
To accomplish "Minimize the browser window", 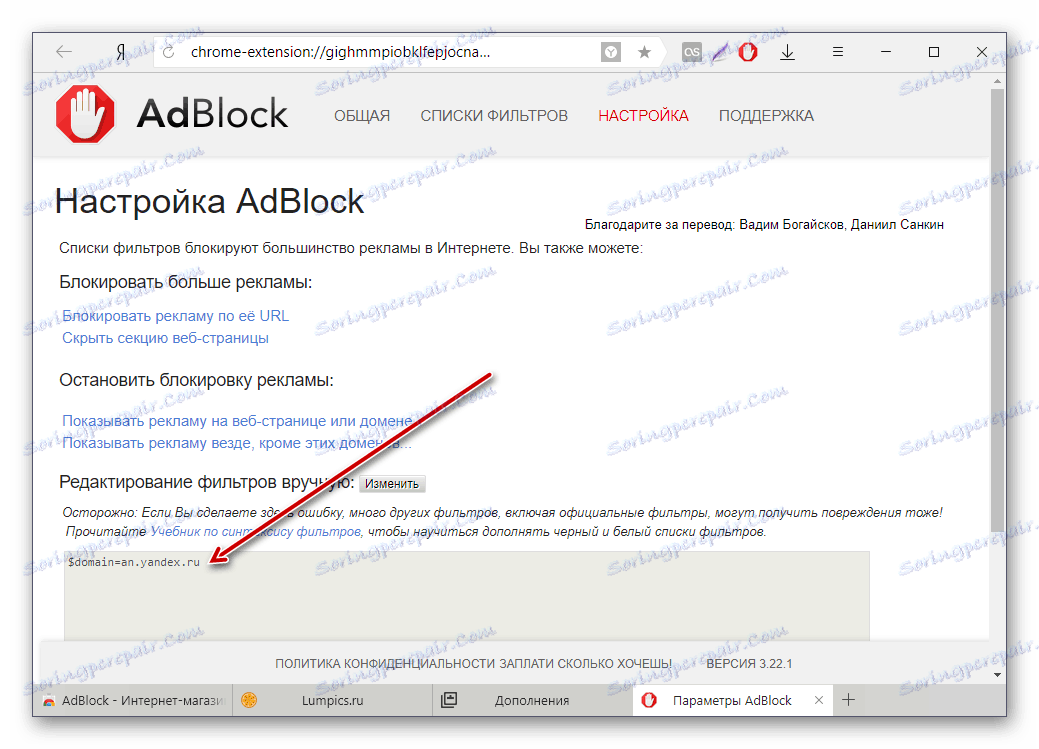I will 886,52.
